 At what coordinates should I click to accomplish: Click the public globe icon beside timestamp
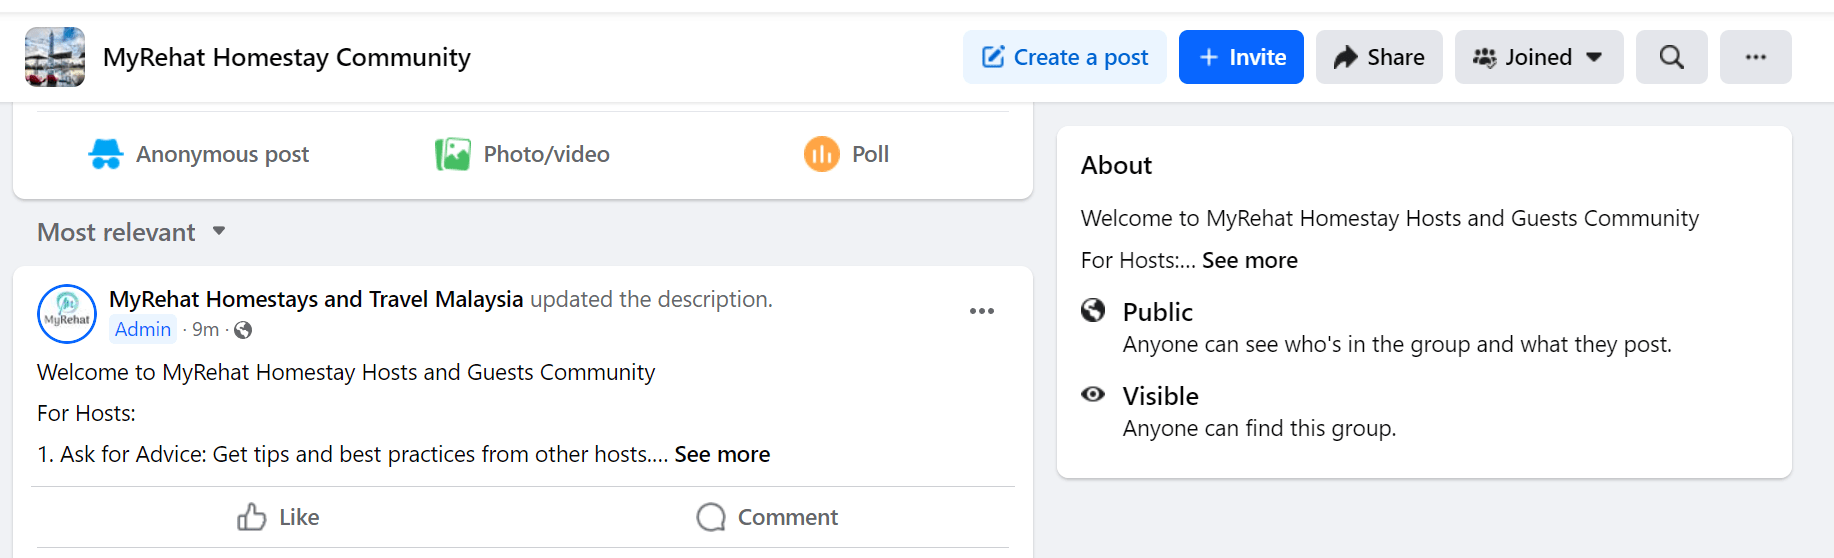[243, 330]
